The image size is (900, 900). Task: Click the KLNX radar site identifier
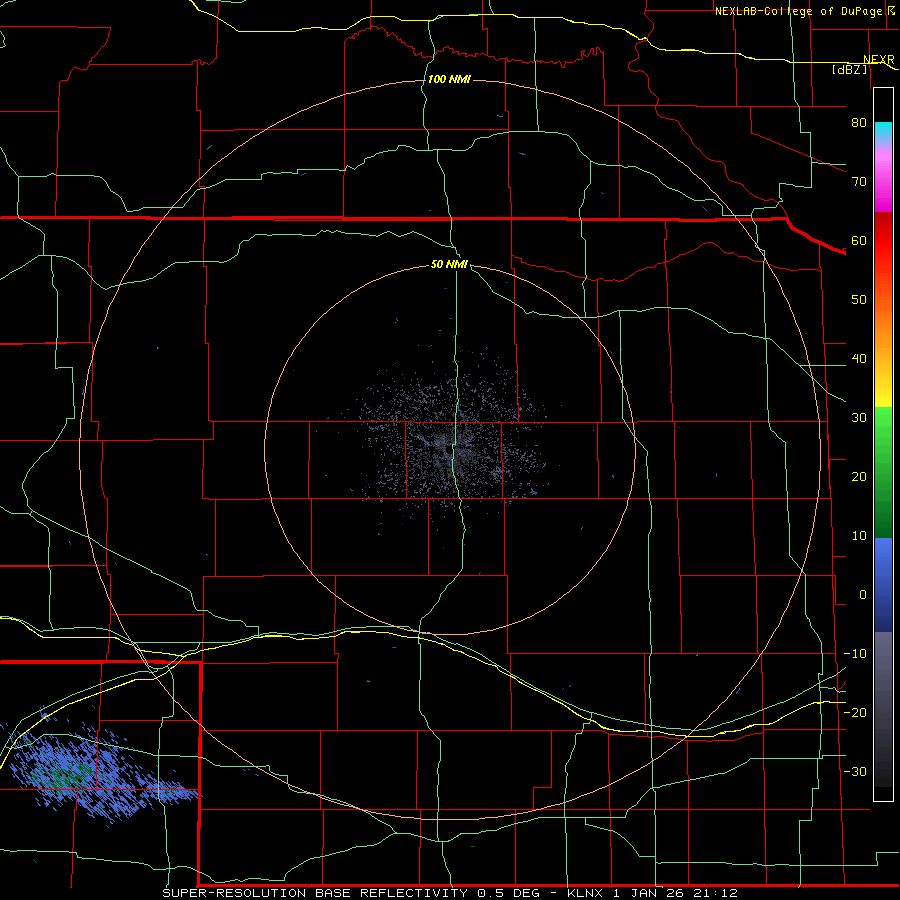coord(585,893)
